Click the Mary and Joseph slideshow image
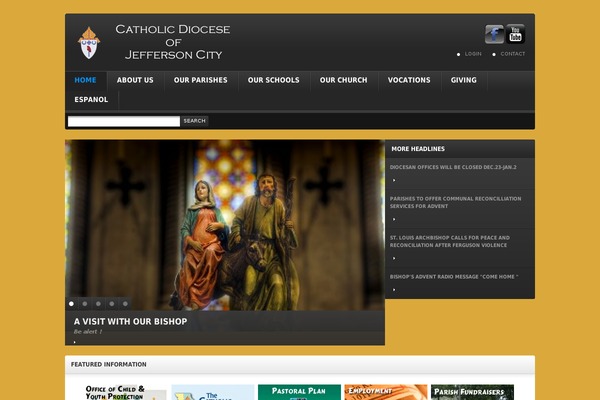600x400 pixels. tap(225, 225)
